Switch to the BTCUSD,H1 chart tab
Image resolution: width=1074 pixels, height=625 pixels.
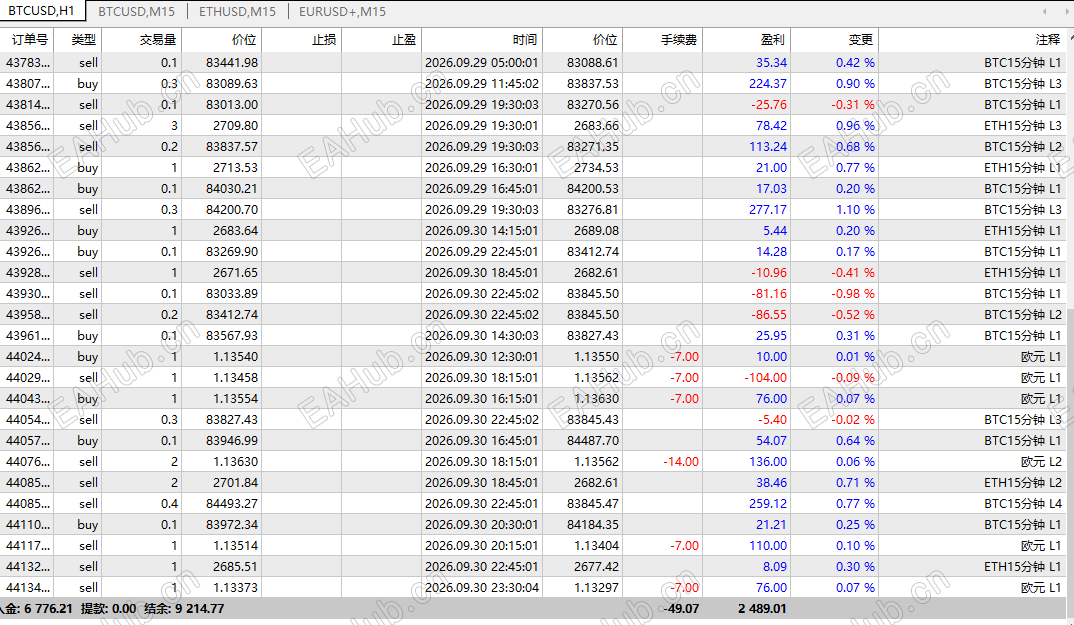click(41, 11)
